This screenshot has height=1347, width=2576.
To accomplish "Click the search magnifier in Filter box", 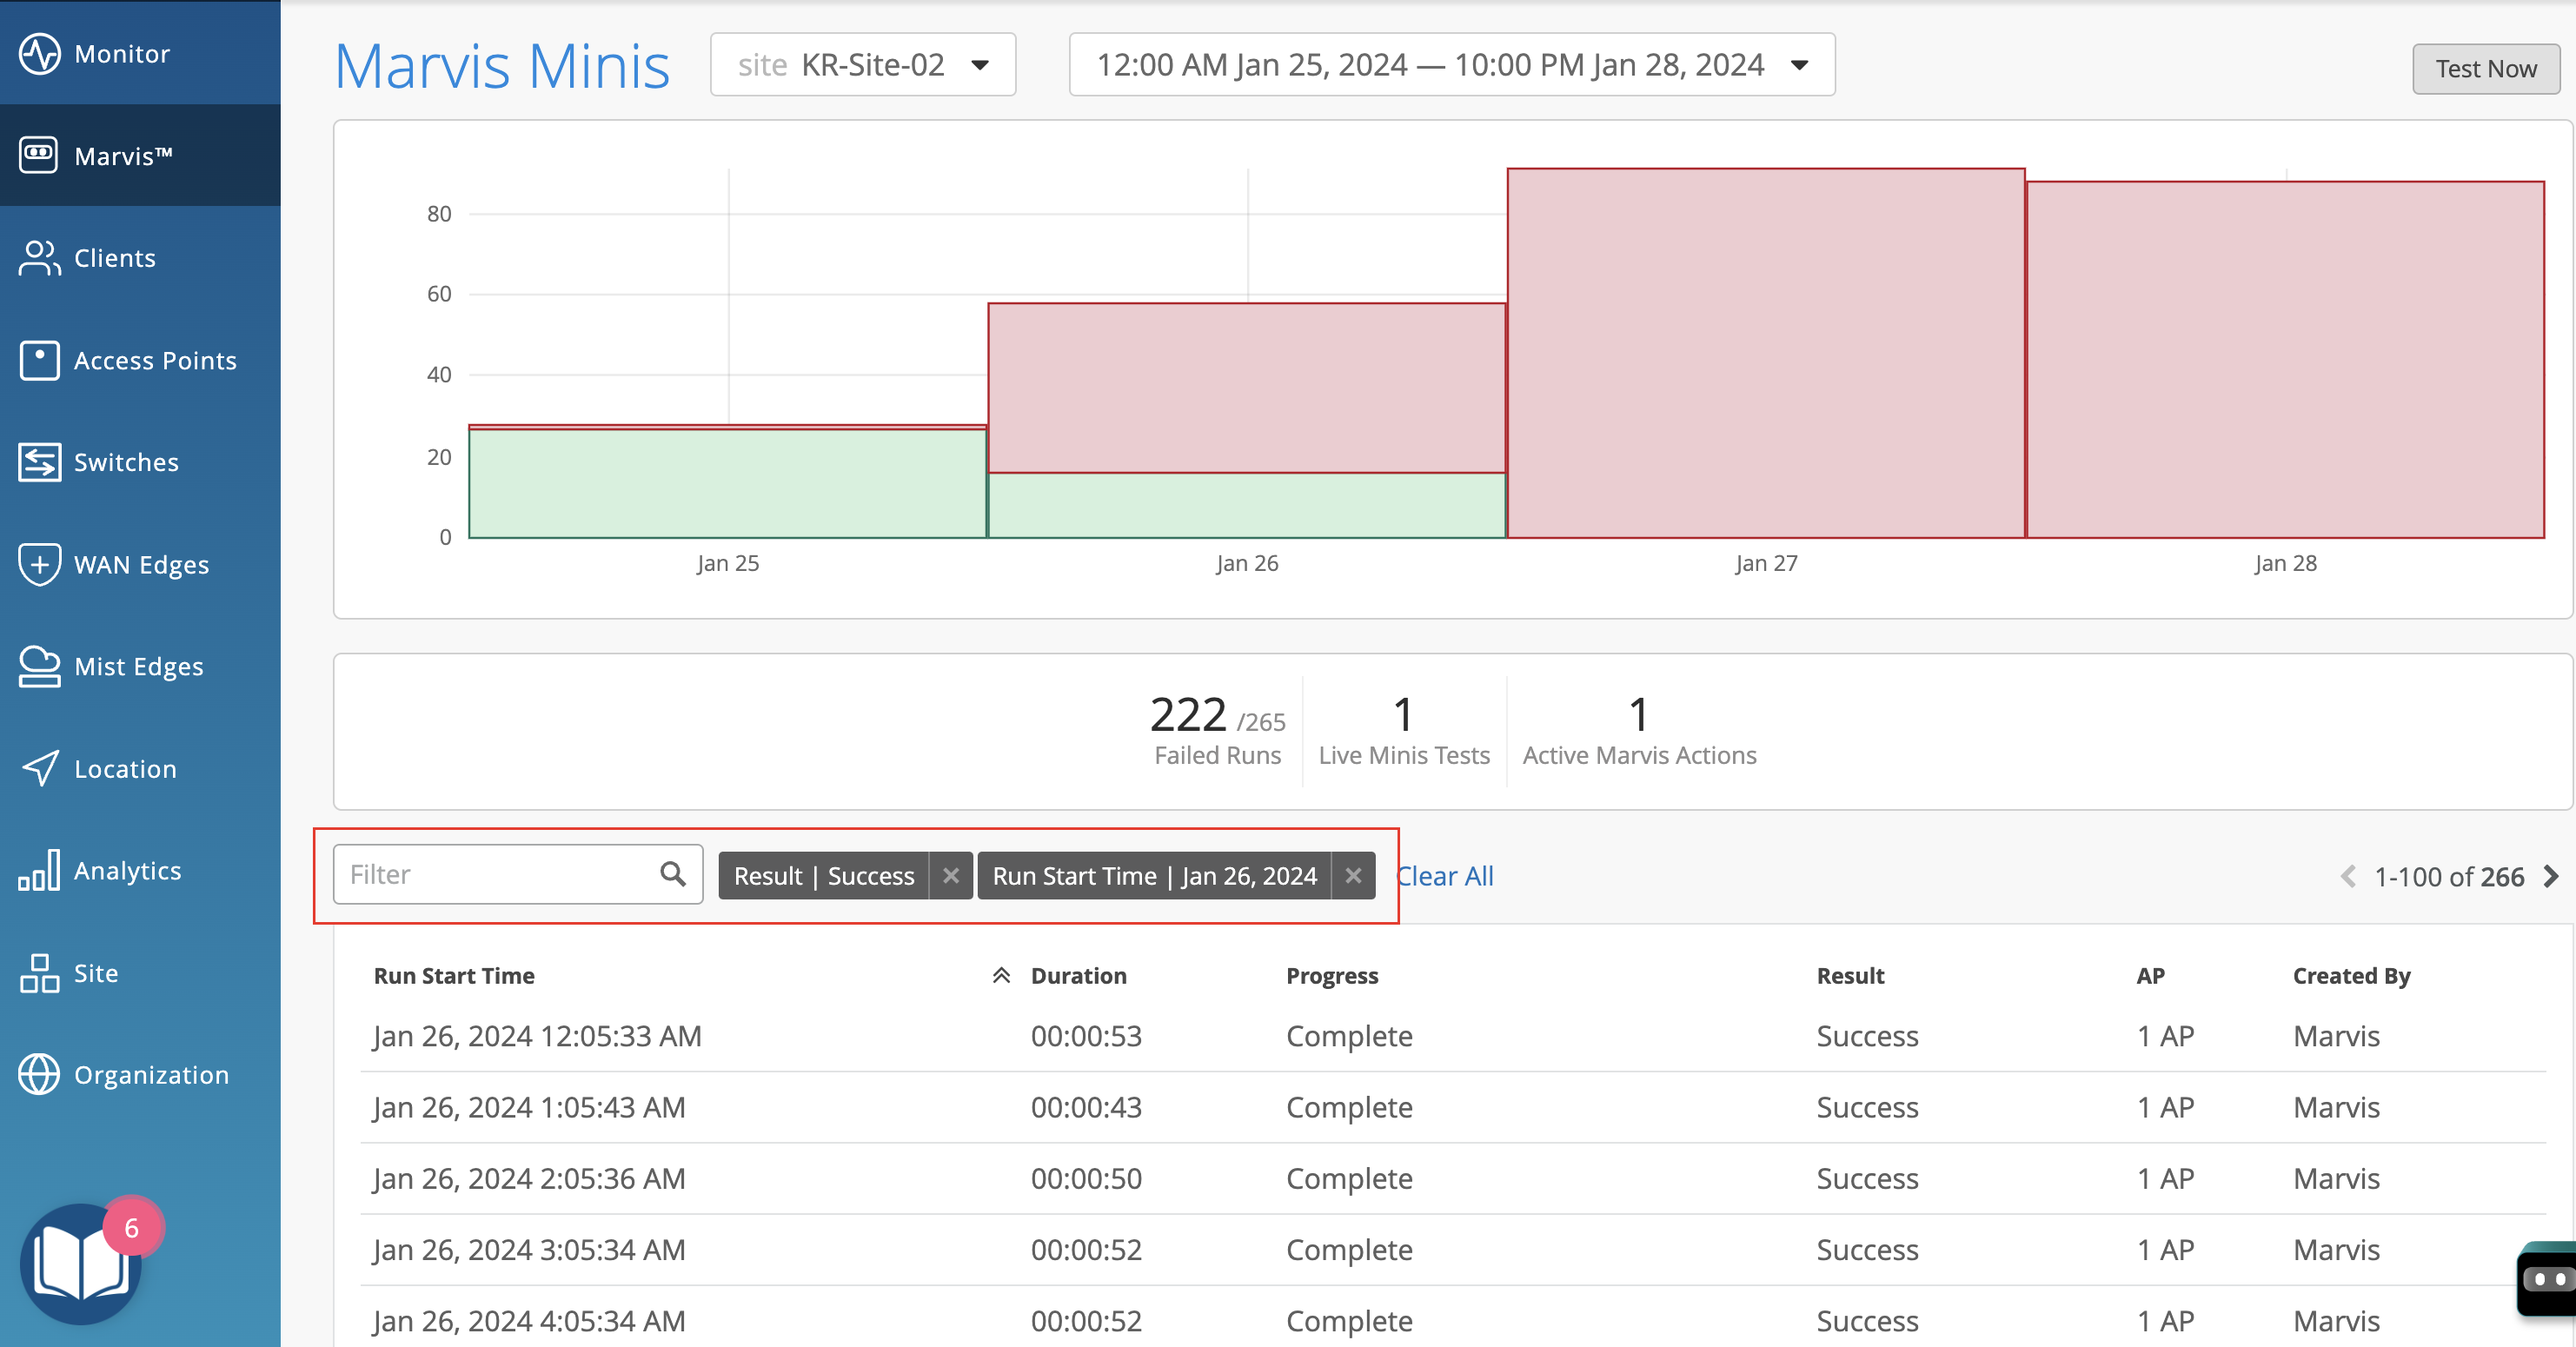I will [x=672, y=874].
